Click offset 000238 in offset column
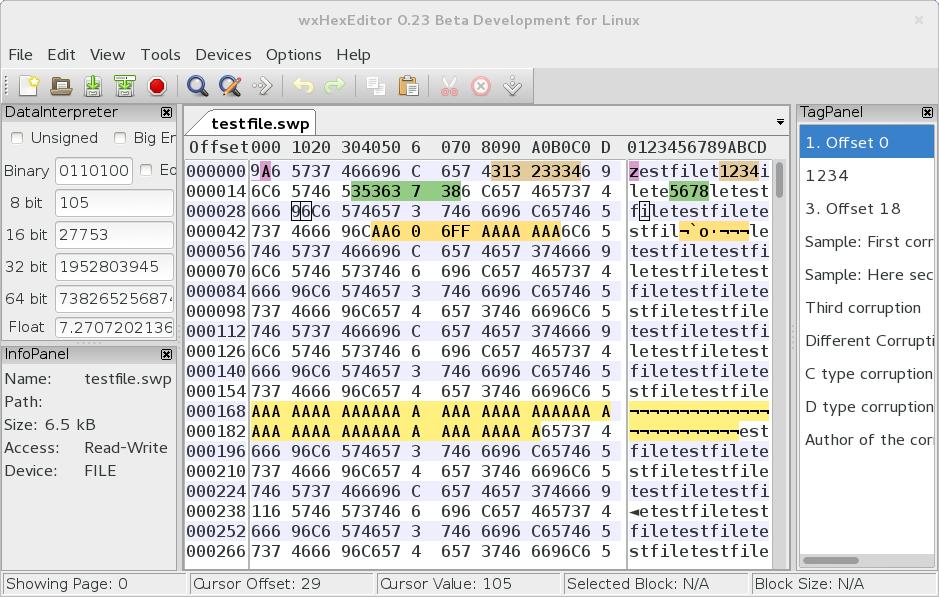 click(x=216, y=511)
